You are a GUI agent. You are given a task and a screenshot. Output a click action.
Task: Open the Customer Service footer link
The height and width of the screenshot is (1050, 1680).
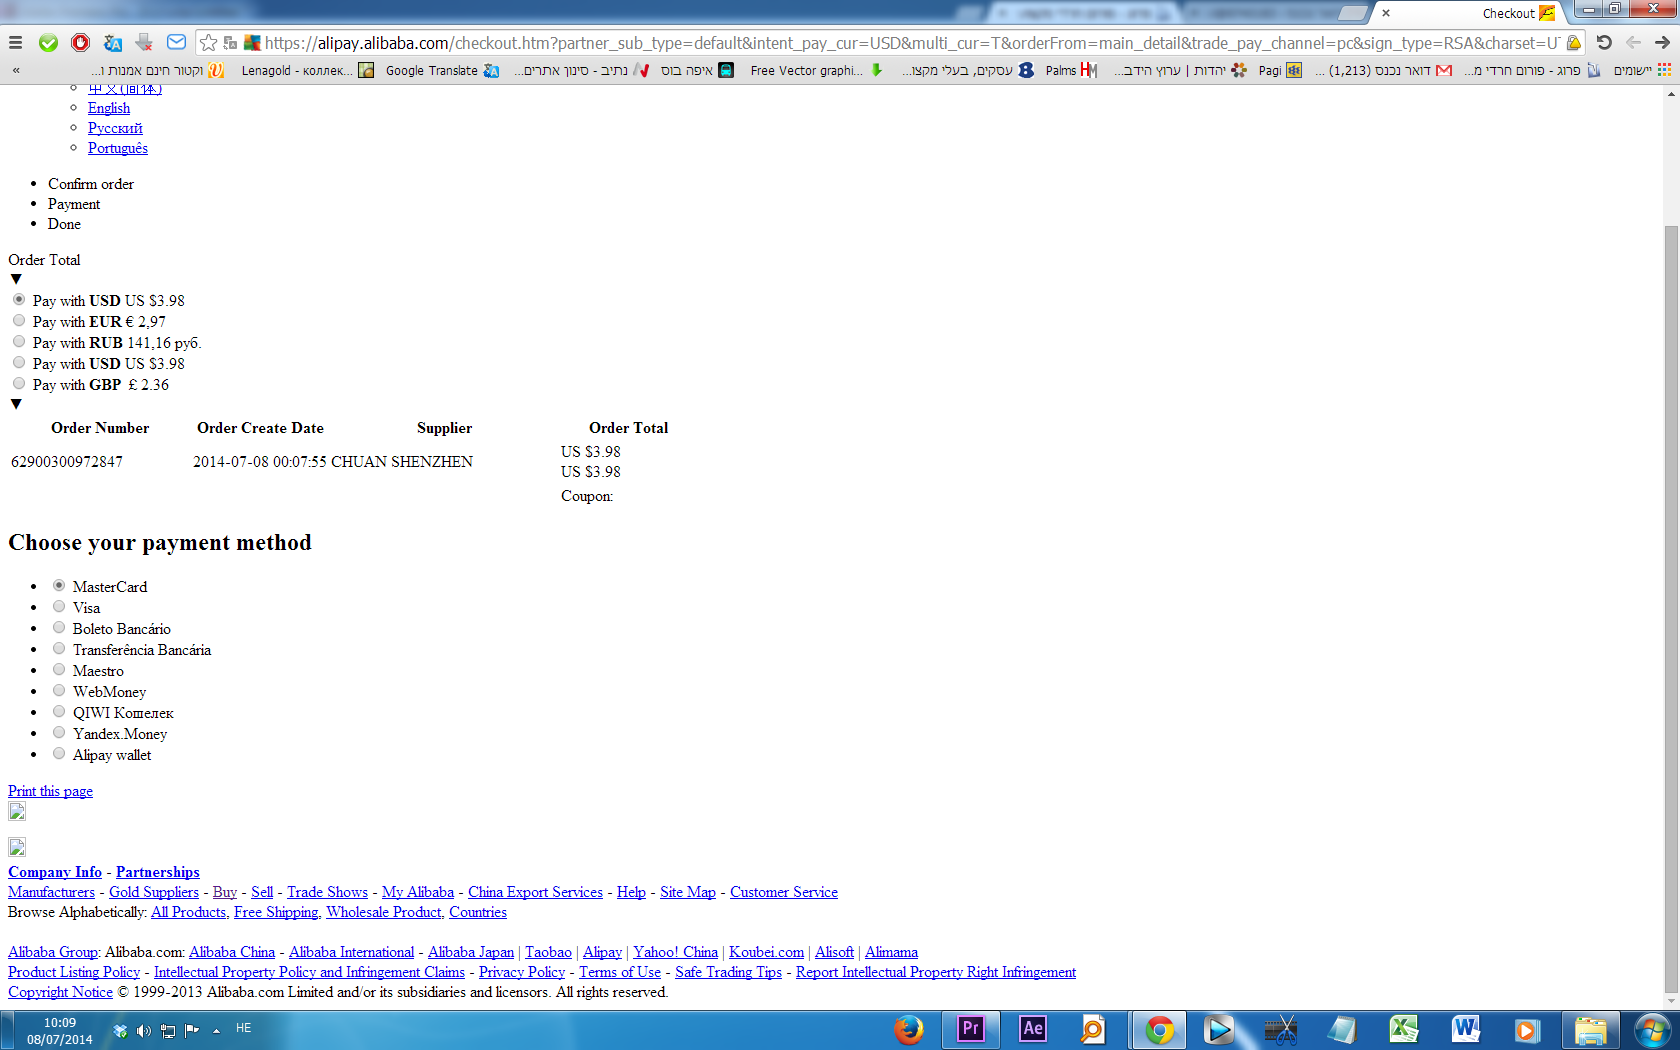(x=784, y=892)
